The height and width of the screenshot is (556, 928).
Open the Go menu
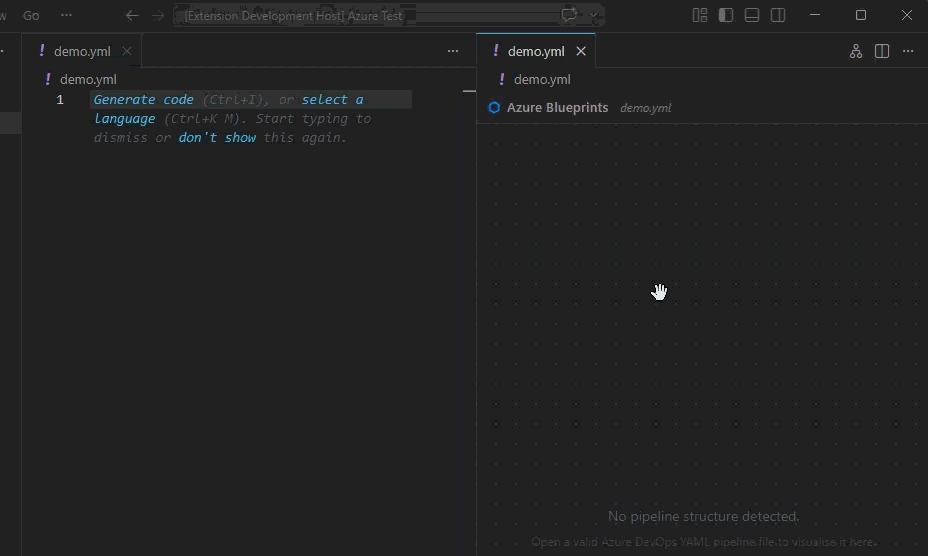coord(31,15)
